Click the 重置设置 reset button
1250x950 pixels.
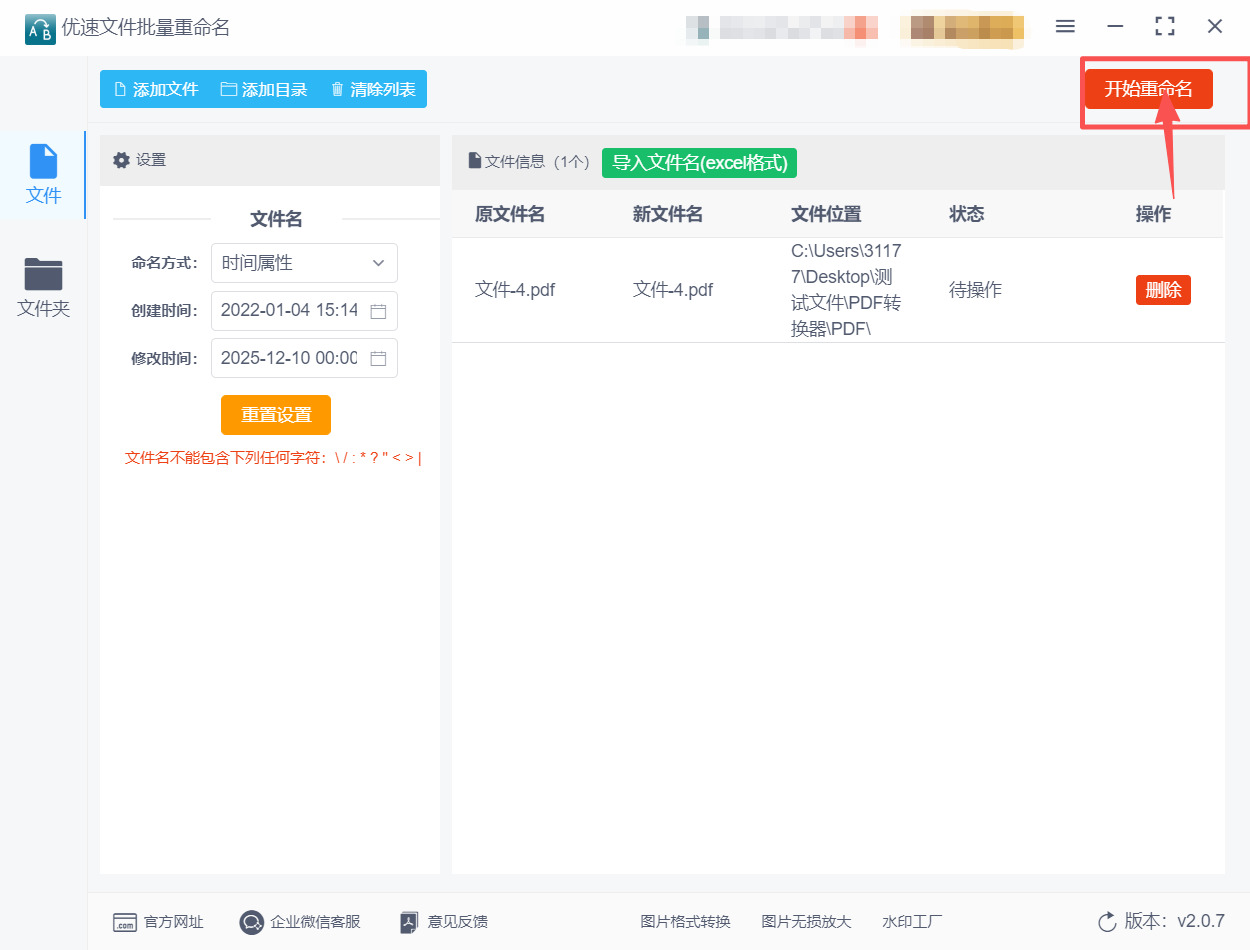click(275, 414)
